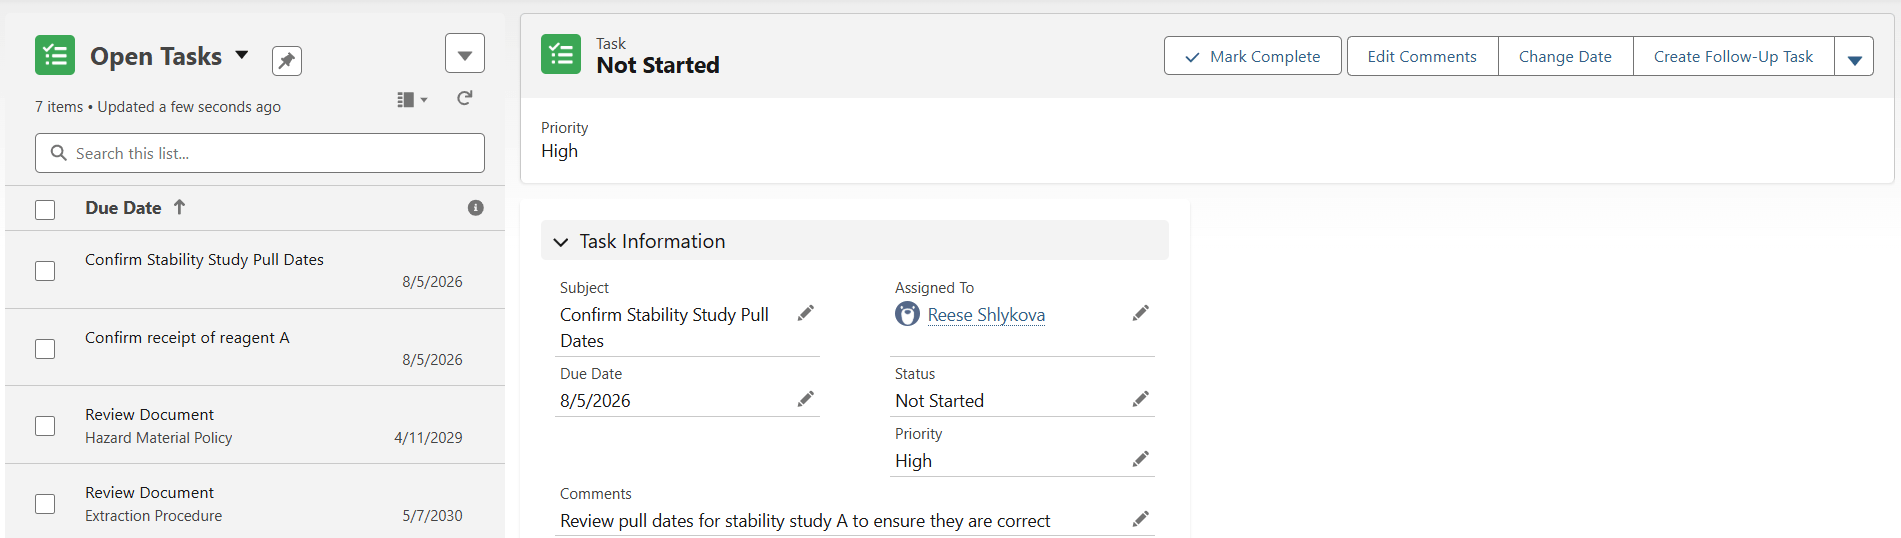Show more task actions dropdown arrow
This screenshot has width=1901, height=538.
[1854, 56]
